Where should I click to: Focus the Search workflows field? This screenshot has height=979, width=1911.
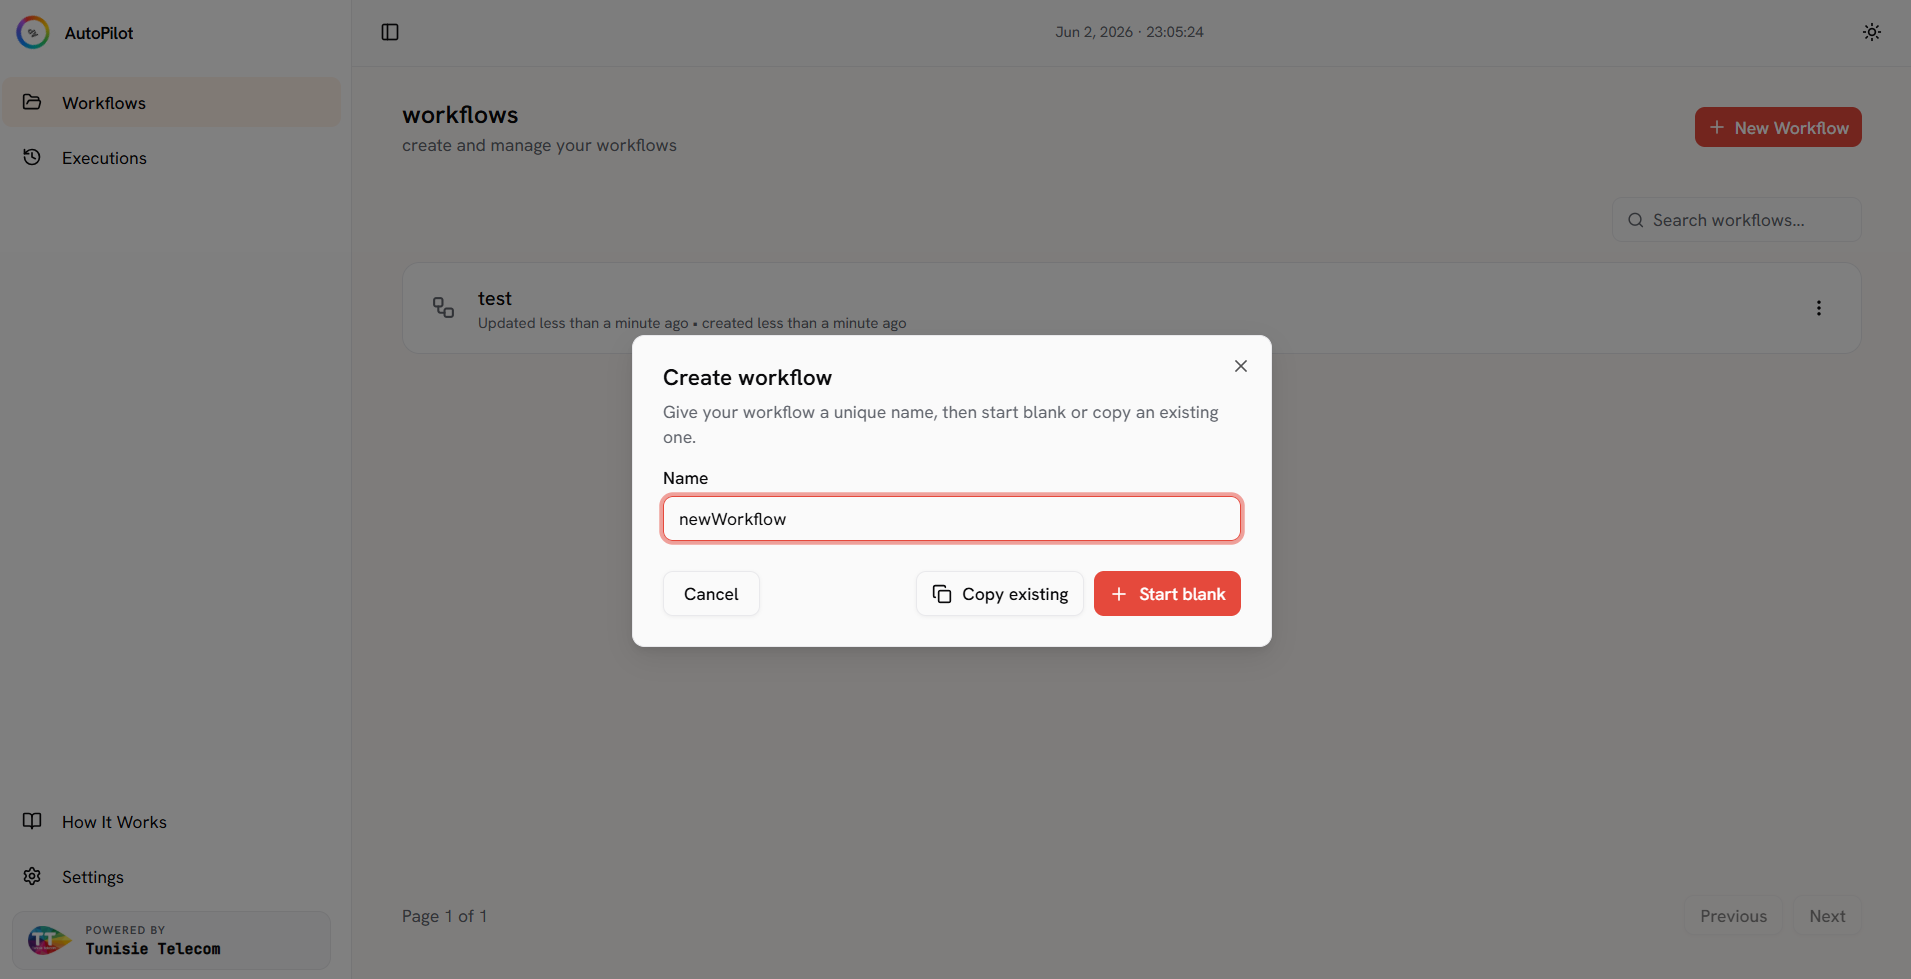pyautogui.click(x=1736, y=220)
